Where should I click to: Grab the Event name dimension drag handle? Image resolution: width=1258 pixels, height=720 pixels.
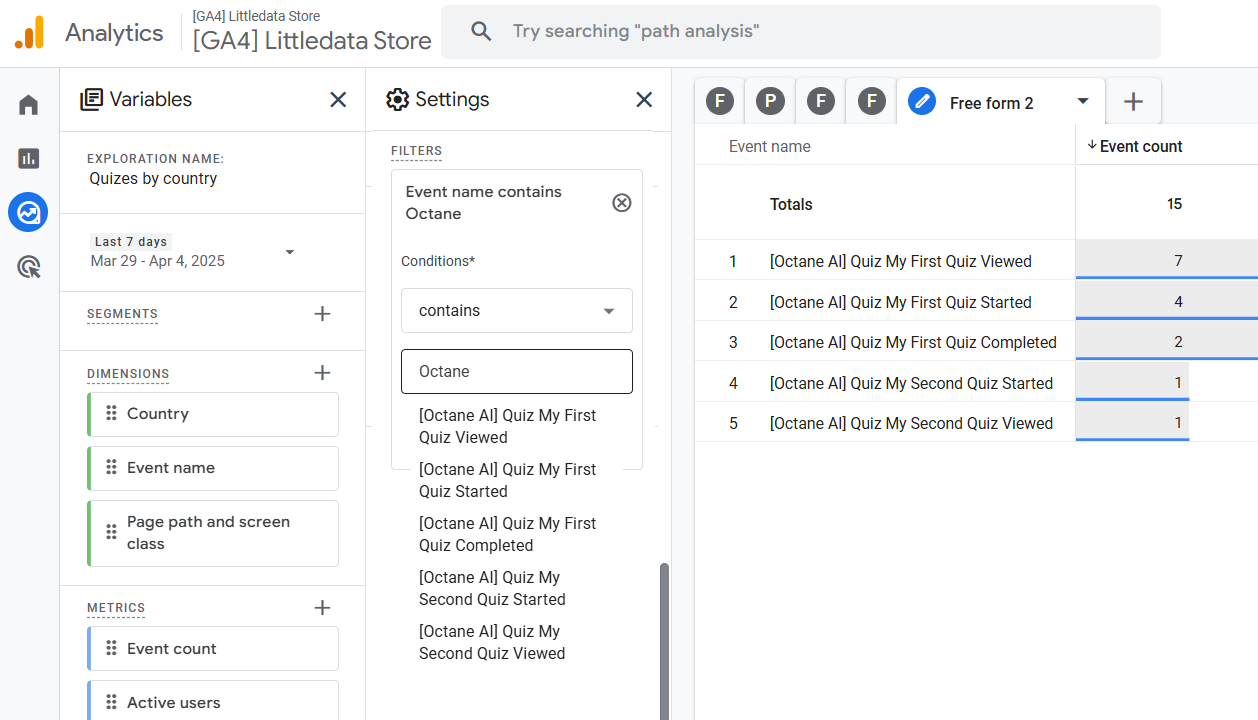pos(112,468)
